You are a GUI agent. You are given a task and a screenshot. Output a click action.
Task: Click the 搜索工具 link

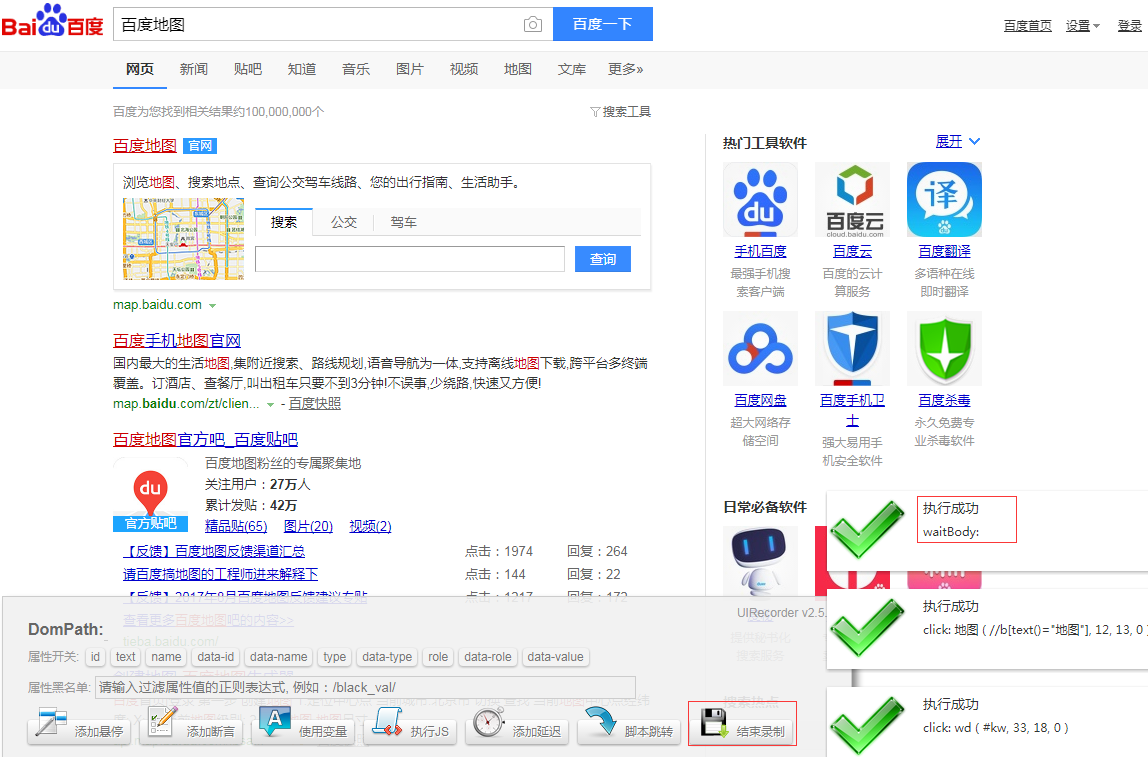[627, 112]
